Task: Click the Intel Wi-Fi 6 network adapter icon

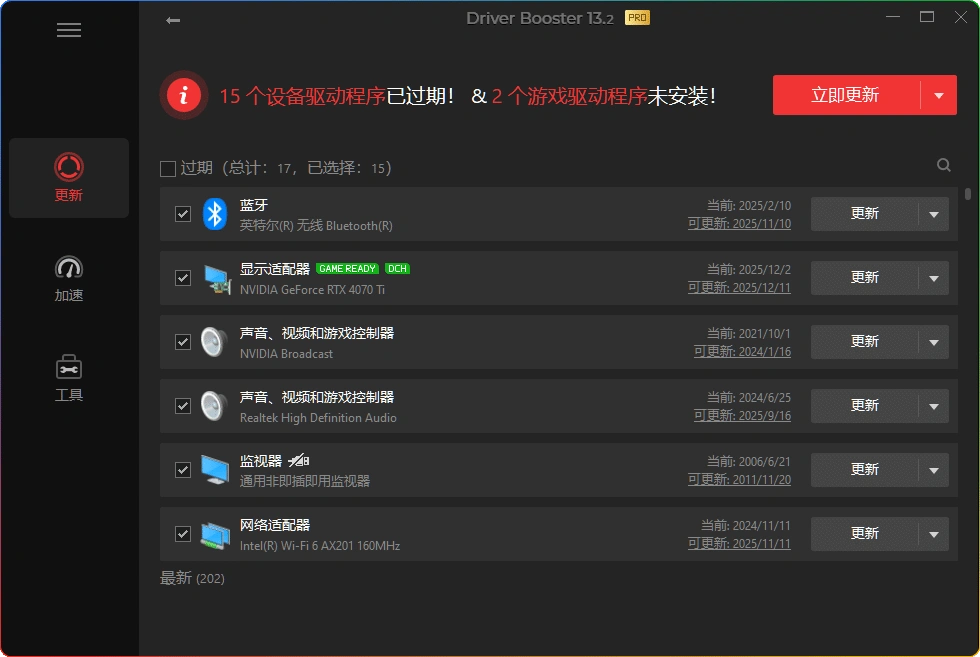Action: click(214, 533)
